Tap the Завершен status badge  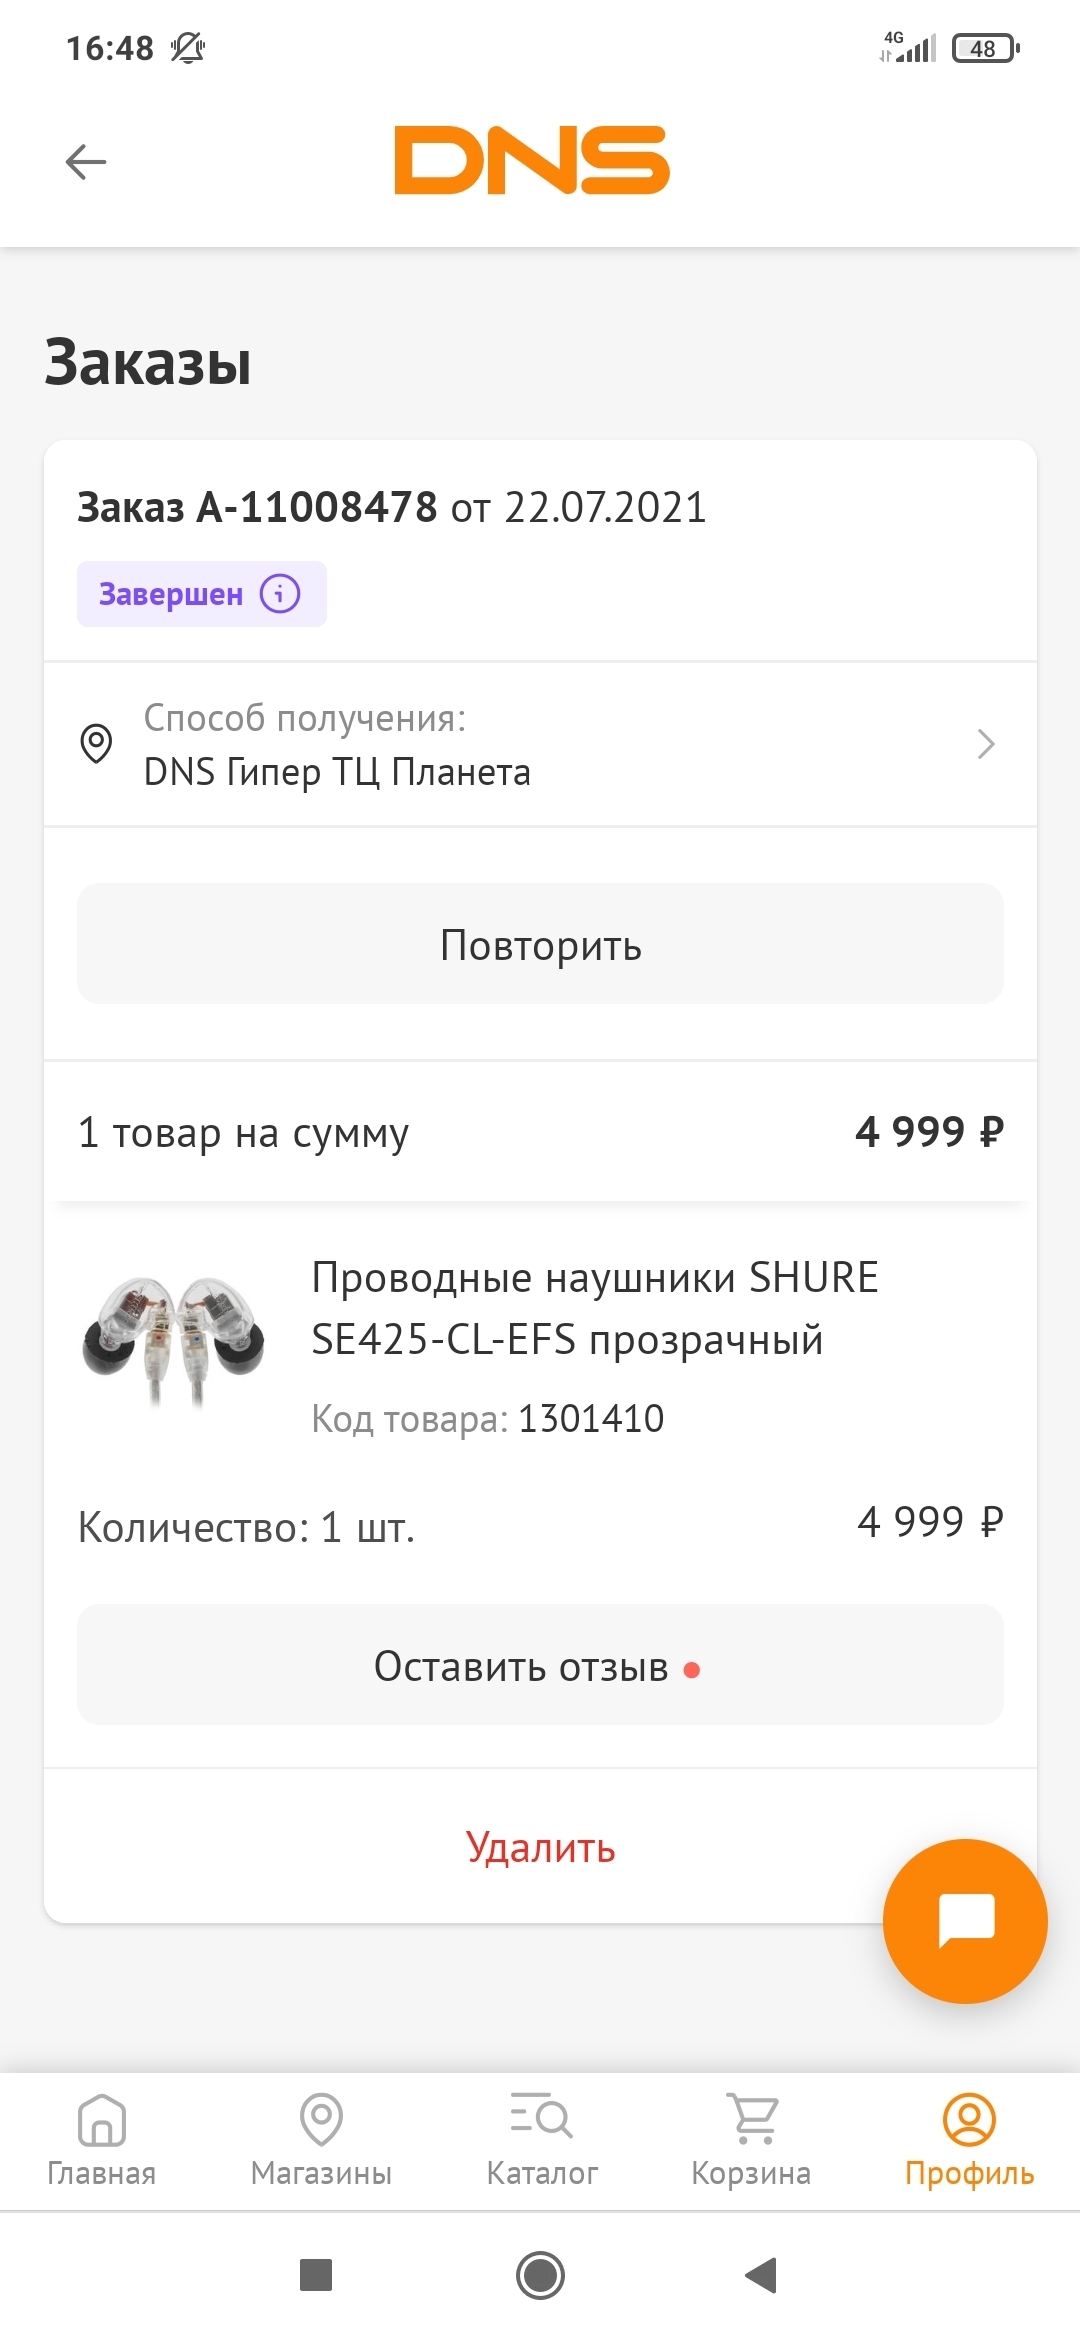171,594
